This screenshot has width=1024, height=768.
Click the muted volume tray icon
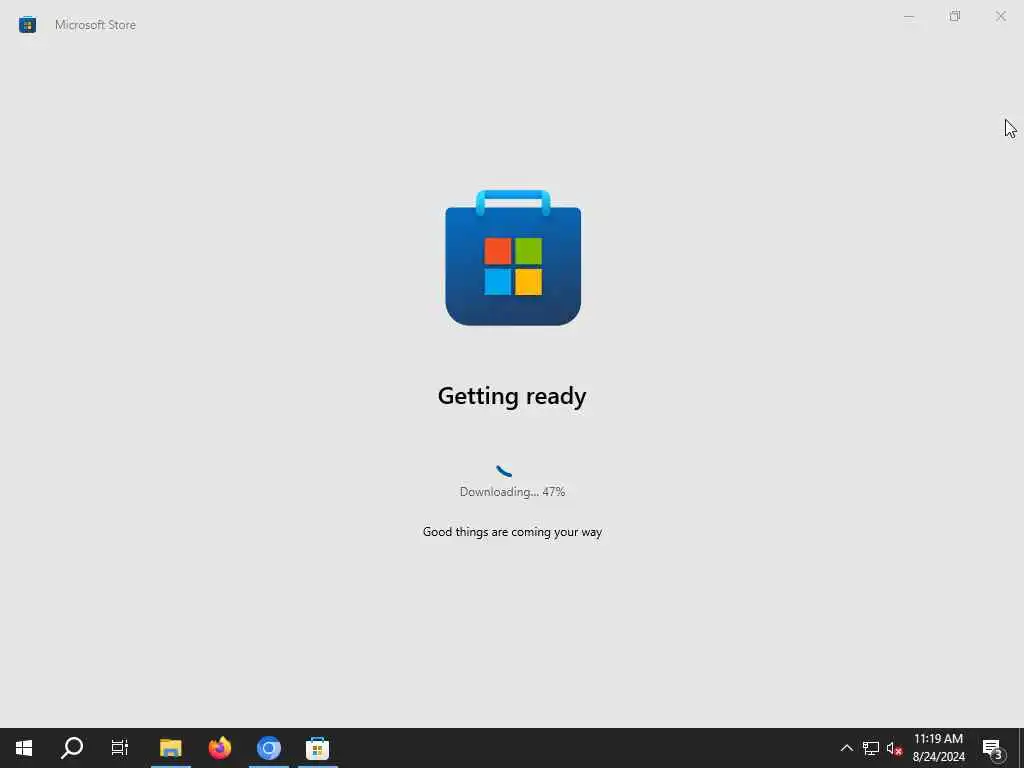coord(895,748)
